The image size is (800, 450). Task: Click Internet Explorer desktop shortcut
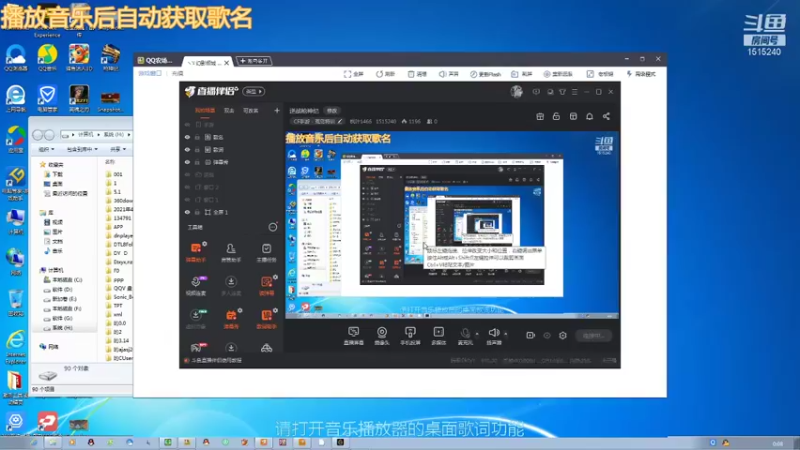[15, 346]
